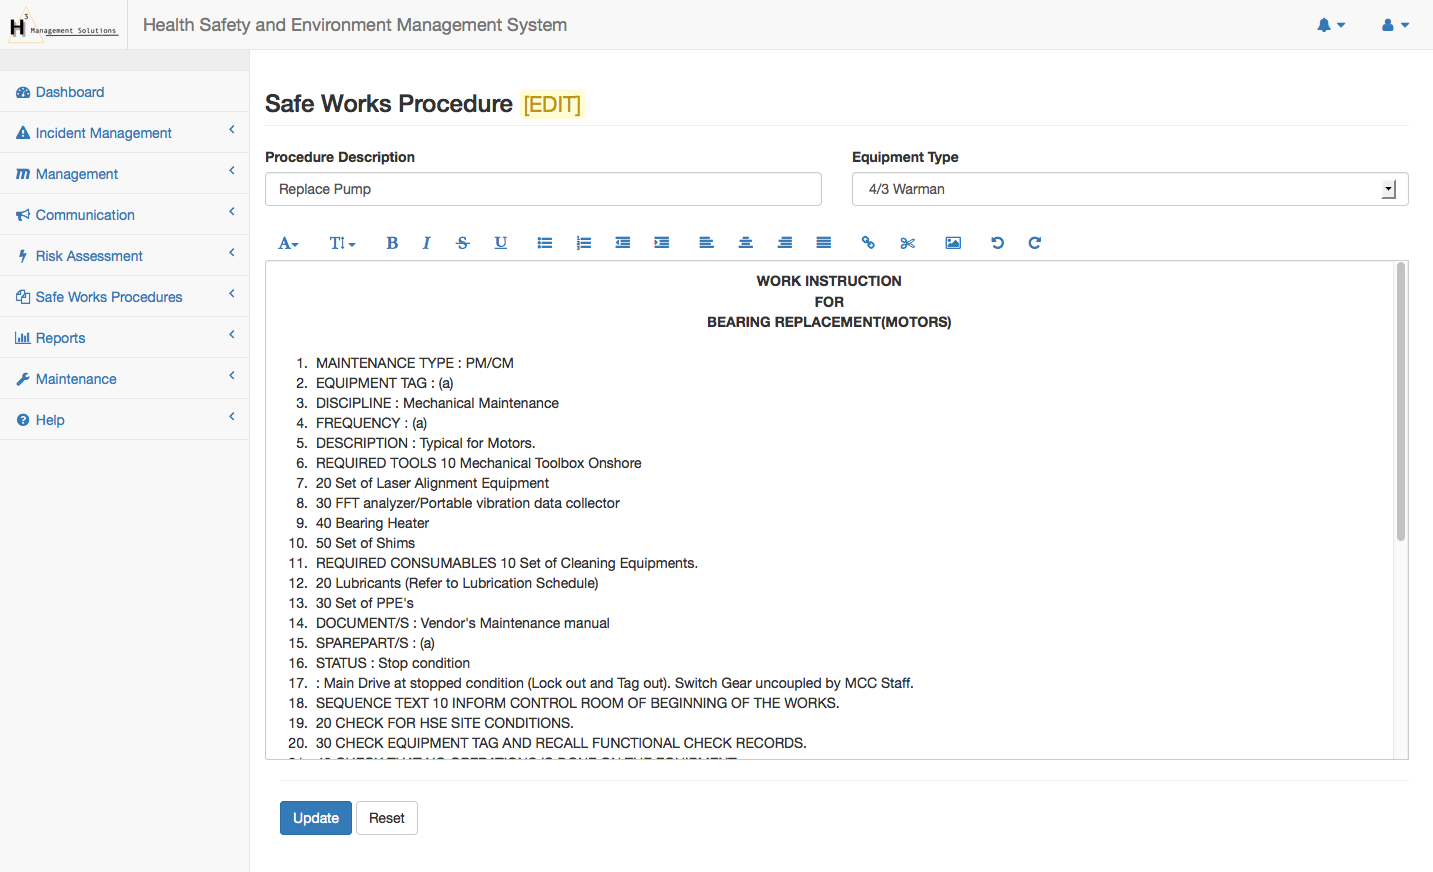Insert a numbered list
This screenshot has height=872, width=1433.
pyautogui.click(x=584, y=243)
